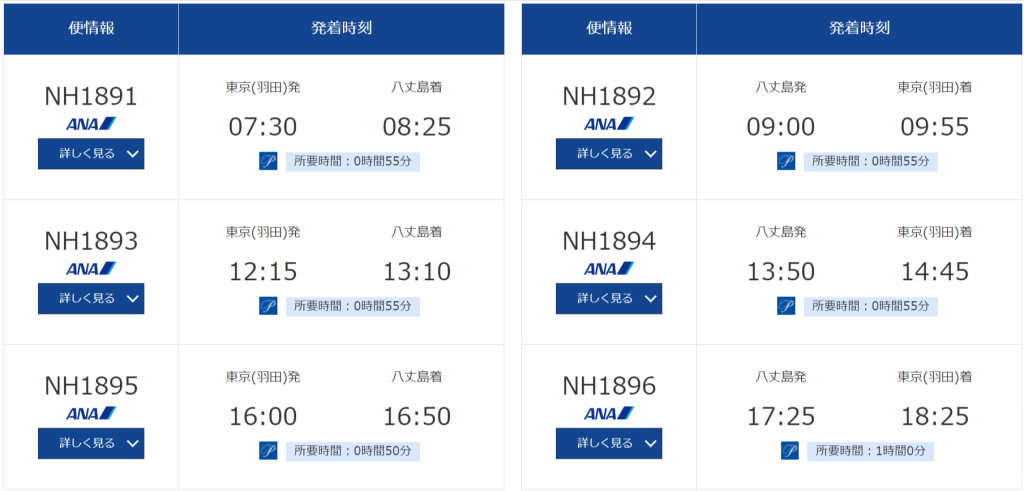Screen dimensions: 1024x491
Task: Expand 詳しく見る details for flight NH1891
Action: click(91, 154)
